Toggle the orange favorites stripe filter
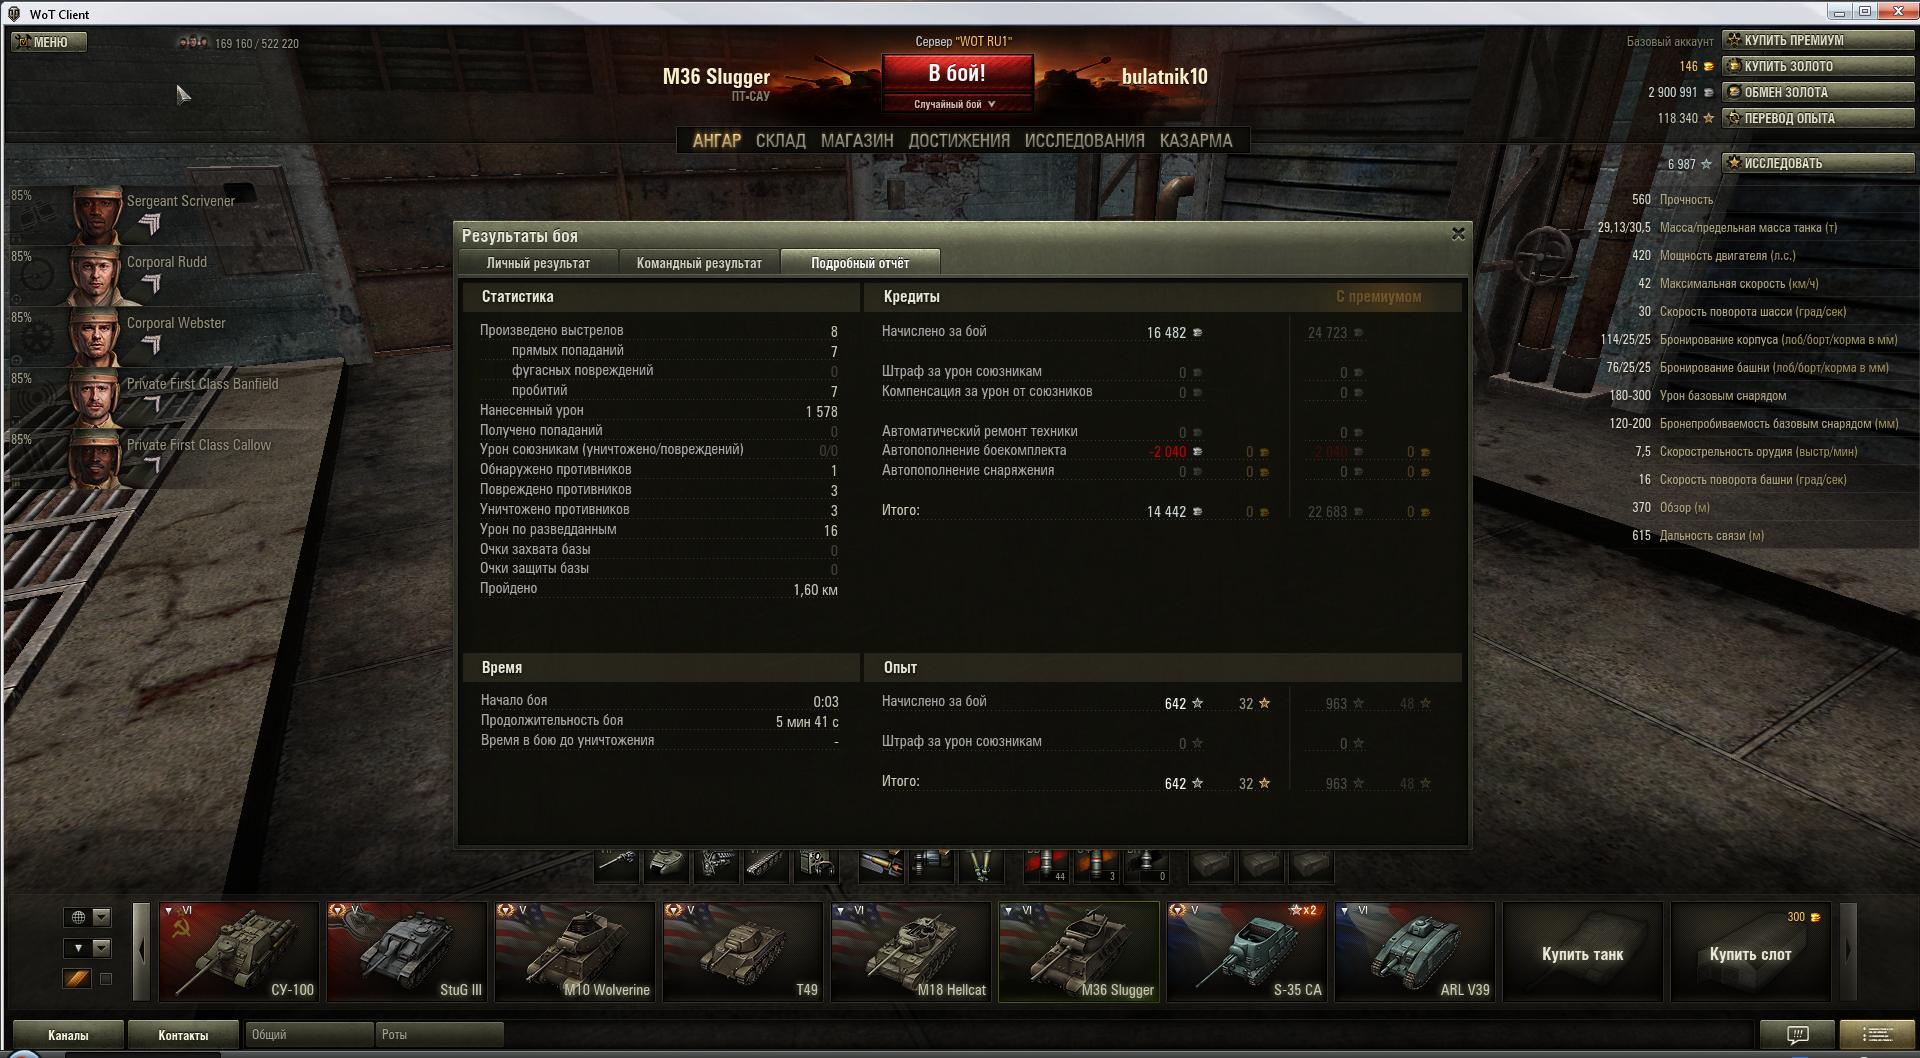The width and height of the screenshot is (1920, 1058). pos(77,979)
